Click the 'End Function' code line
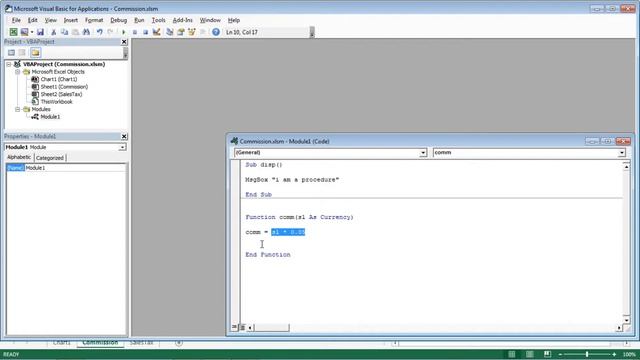This screenshot has width=640, height=360. (268, 255)
